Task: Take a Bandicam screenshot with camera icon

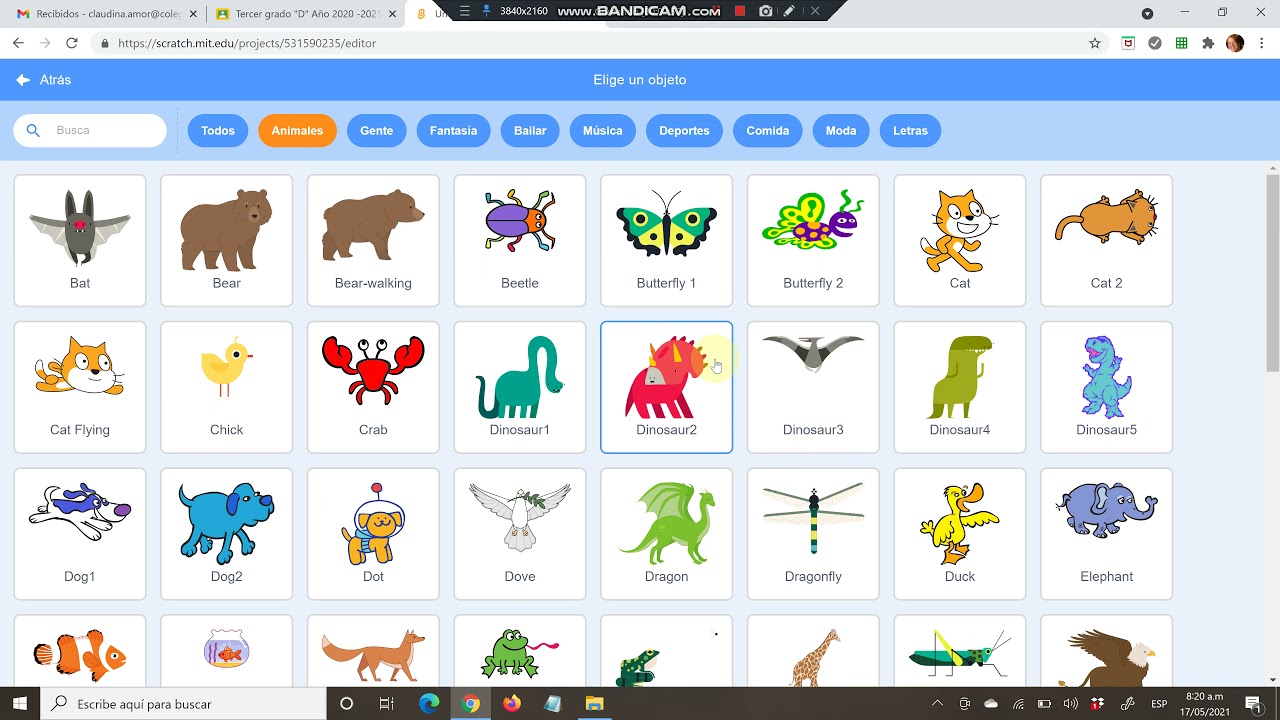Action: [x=765, y=10]
